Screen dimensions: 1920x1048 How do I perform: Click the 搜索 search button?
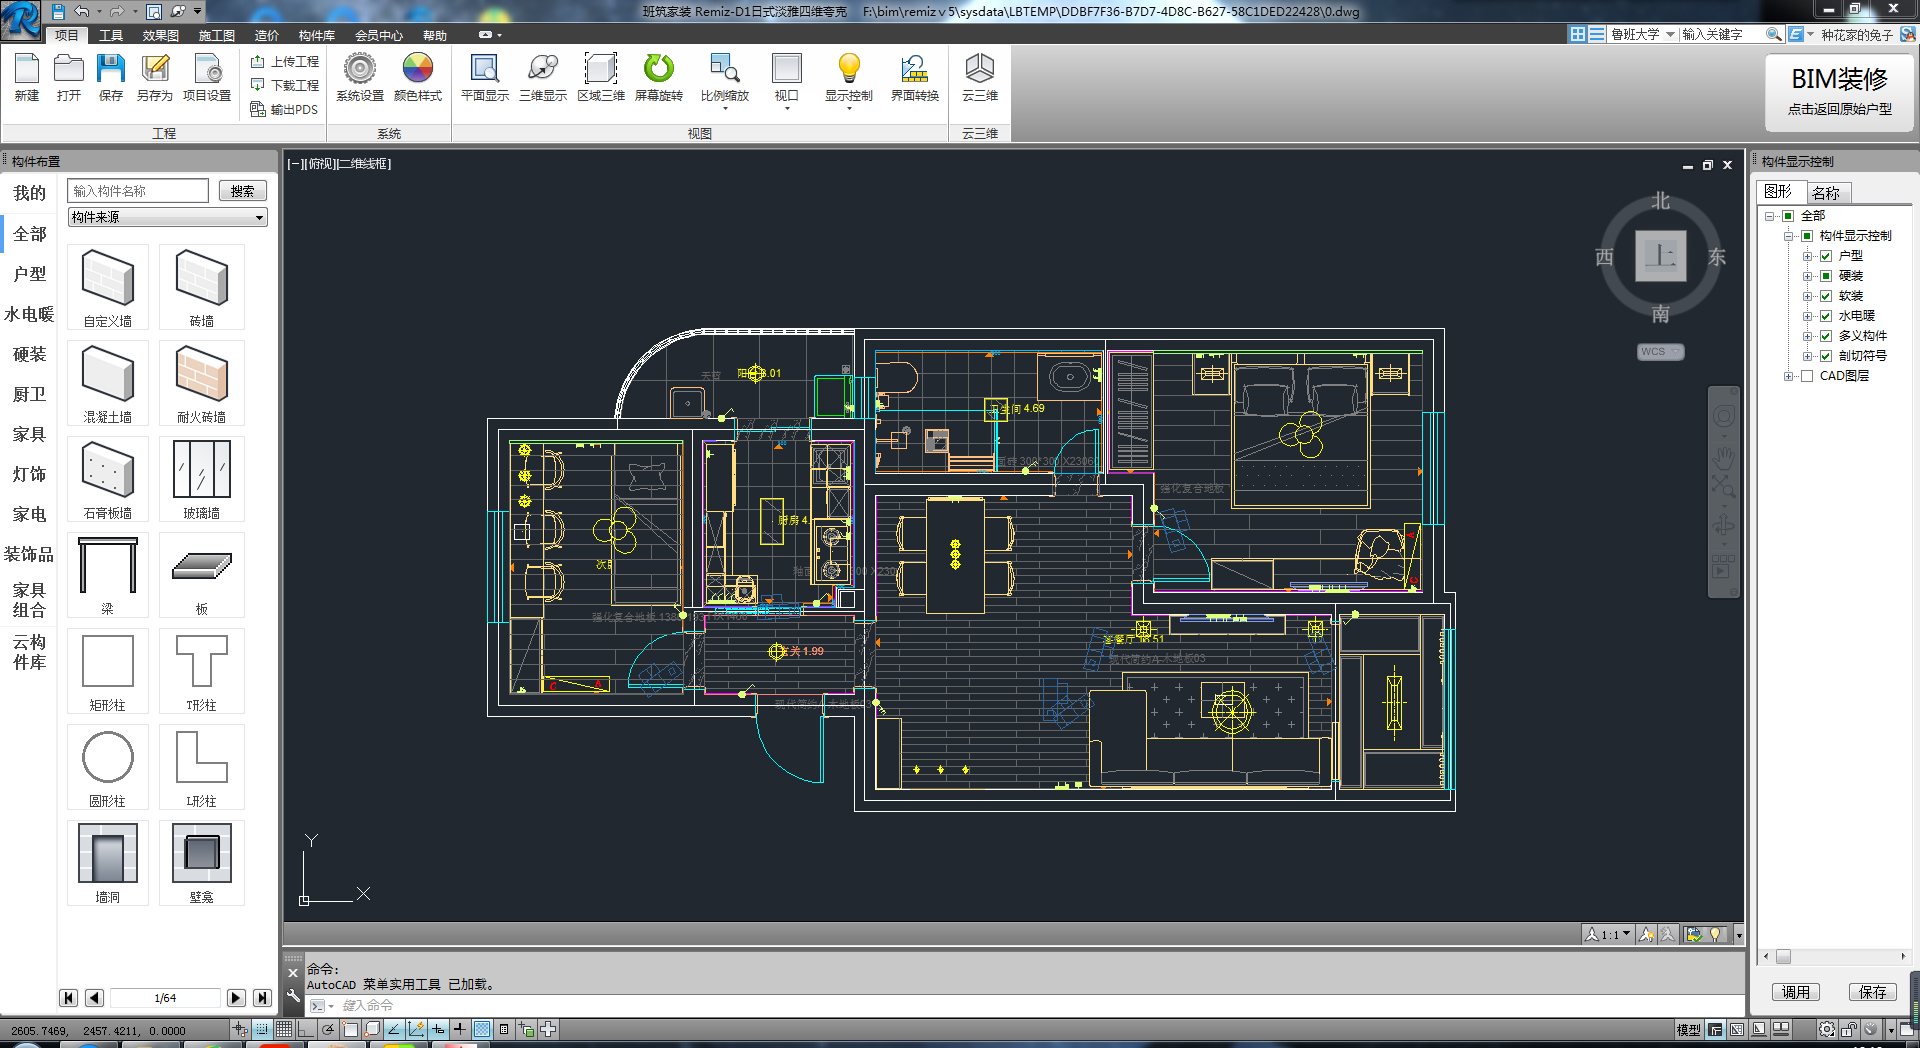(x=243, y=191)
